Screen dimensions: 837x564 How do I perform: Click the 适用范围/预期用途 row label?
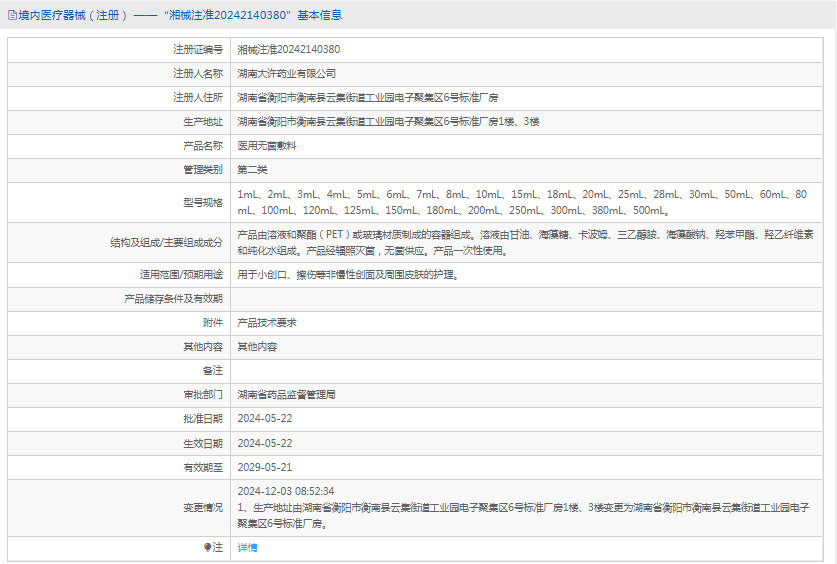point(181,275)
